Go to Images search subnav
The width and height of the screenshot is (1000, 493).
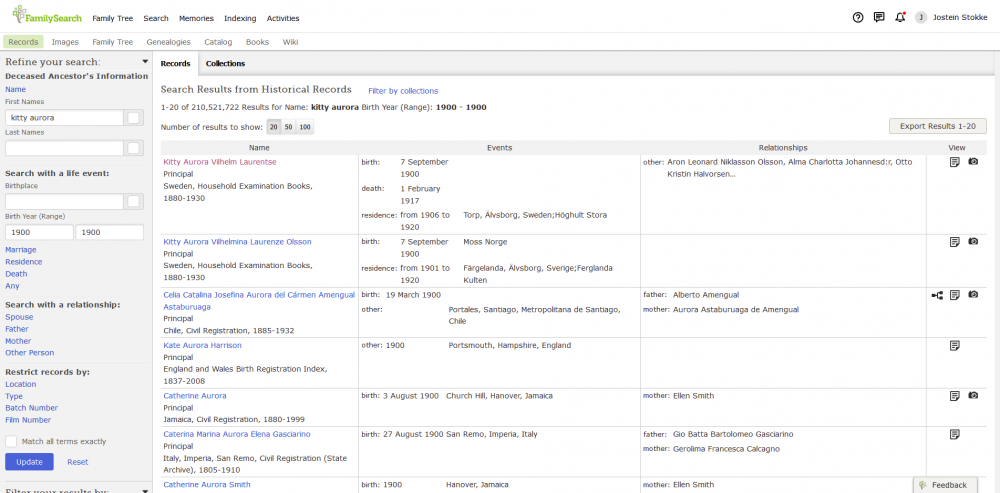(x=65, y=42)
